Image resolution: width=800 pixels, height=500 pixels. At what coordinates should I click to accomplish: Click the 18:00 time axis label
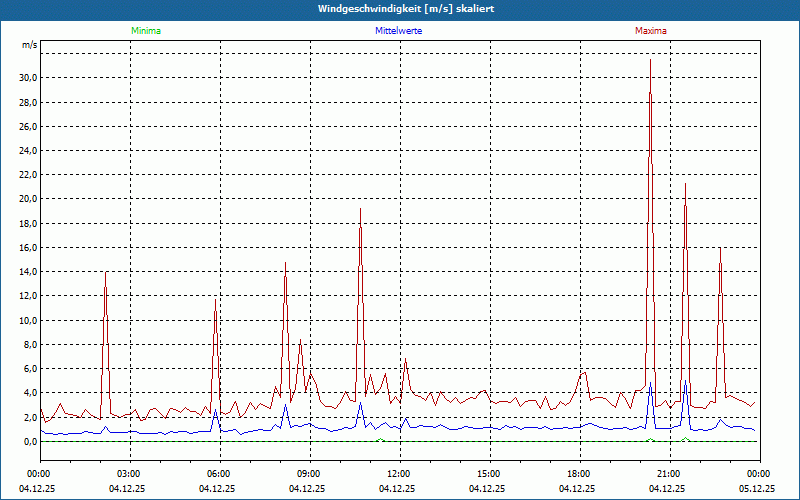coord(580,474)
